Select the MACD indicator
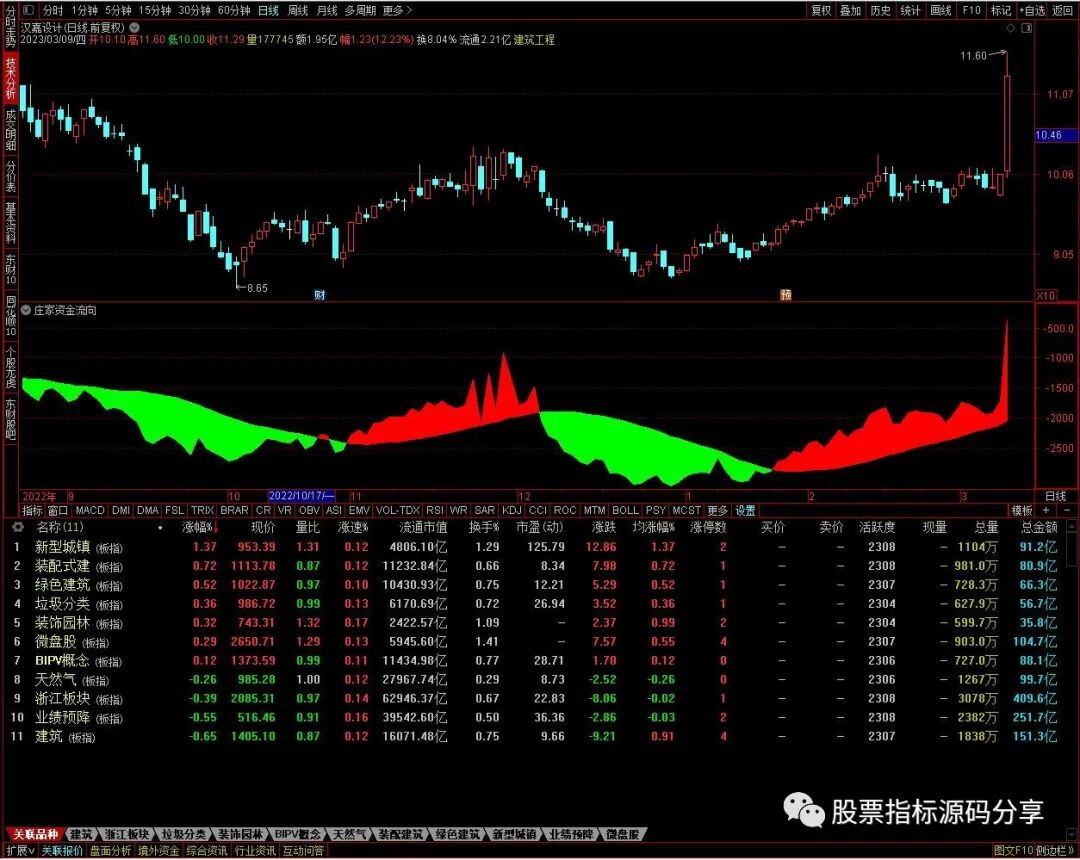 90,510
